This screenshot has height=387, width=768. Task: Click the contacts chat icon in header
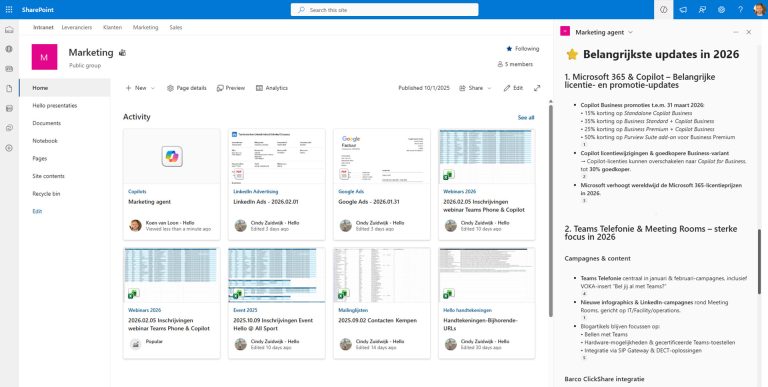pos(702,9)
